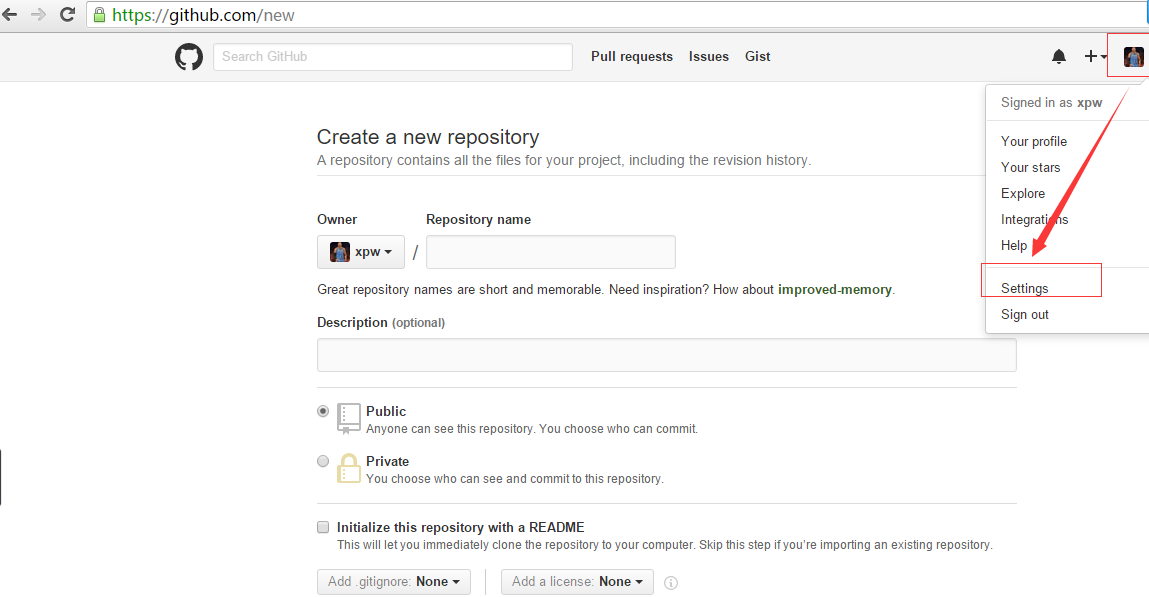Click the Owner label
This screenshot has width=1149, height=597.
point(337,219)
